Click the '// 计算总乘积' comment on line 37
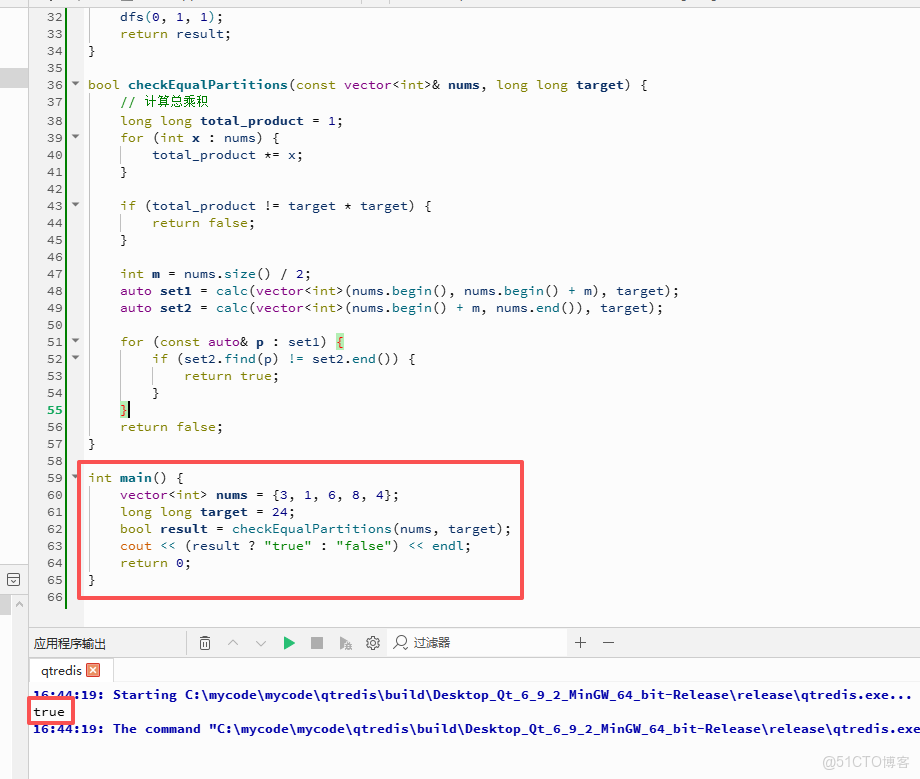The width and height of the screenshot is (920, 779). (164, 101)
